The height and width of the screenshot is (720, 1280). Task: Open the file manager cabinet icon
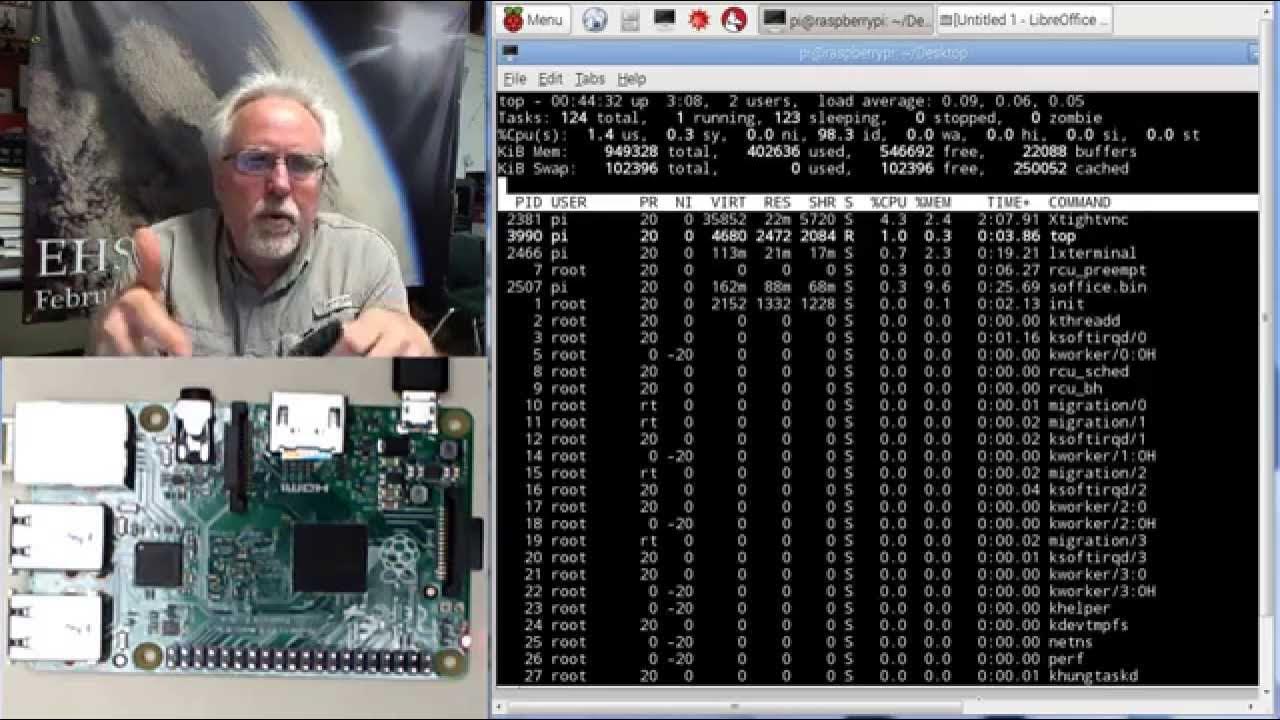click(x=629, y=19)
